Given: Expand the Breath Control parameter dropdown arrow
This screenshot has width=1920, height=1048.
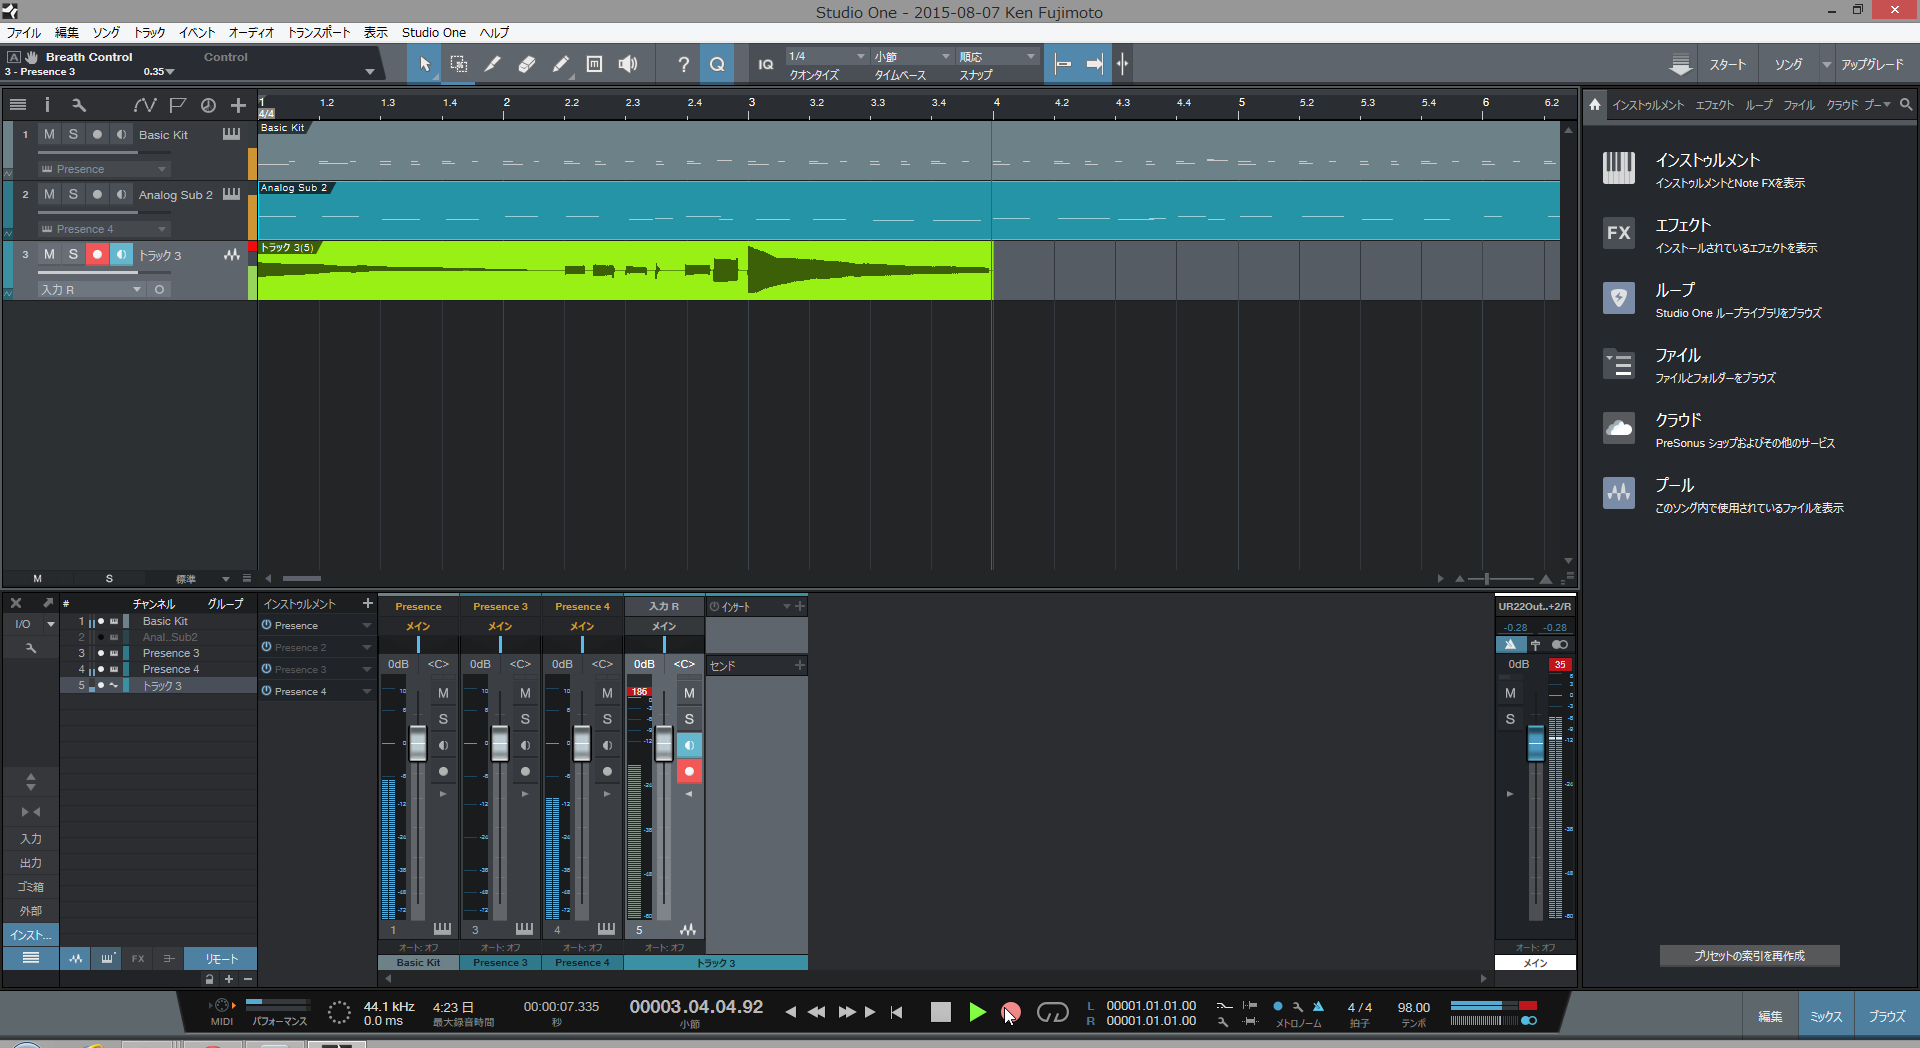Looking at the screenshot, I should pyautogui.click(x=370, y=71).
